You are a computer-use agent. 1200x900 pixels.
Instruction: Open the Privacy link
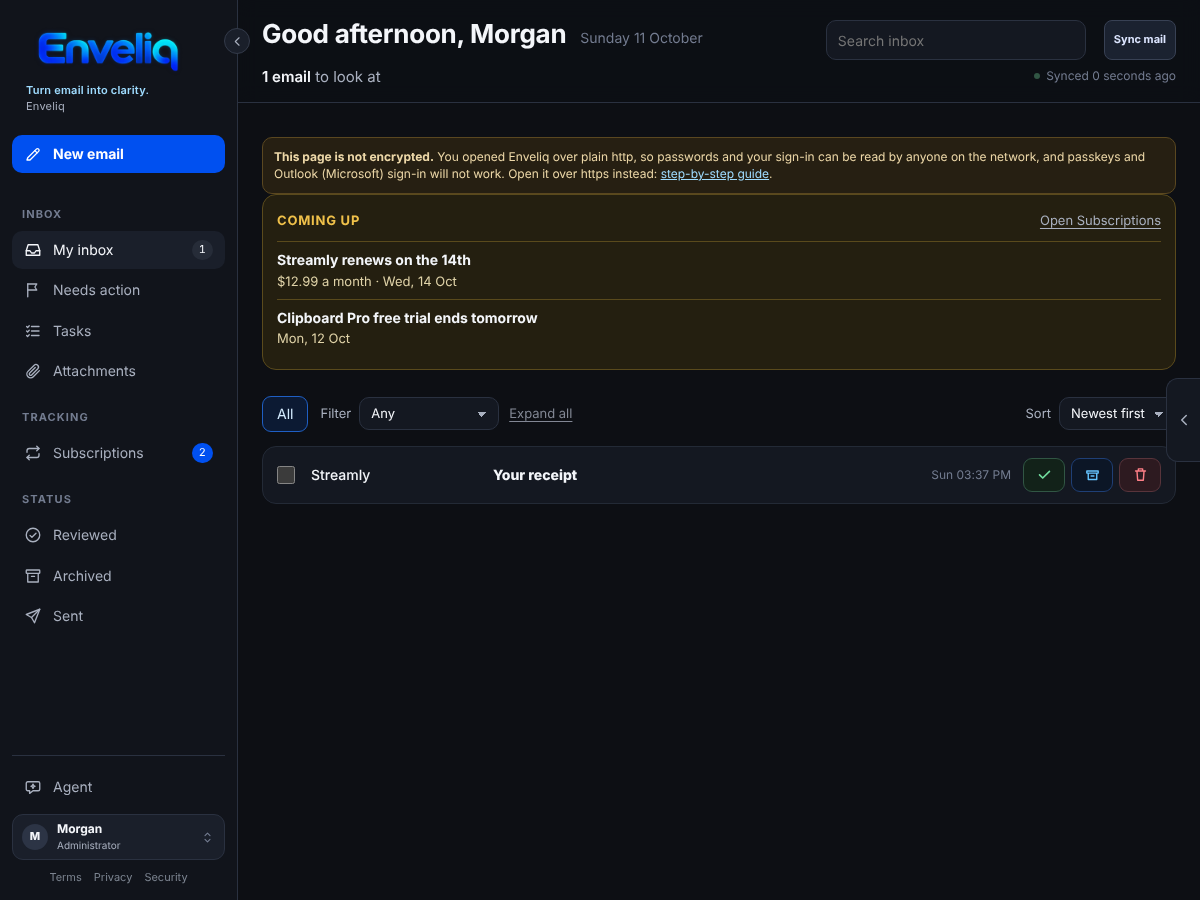(113, 877)
